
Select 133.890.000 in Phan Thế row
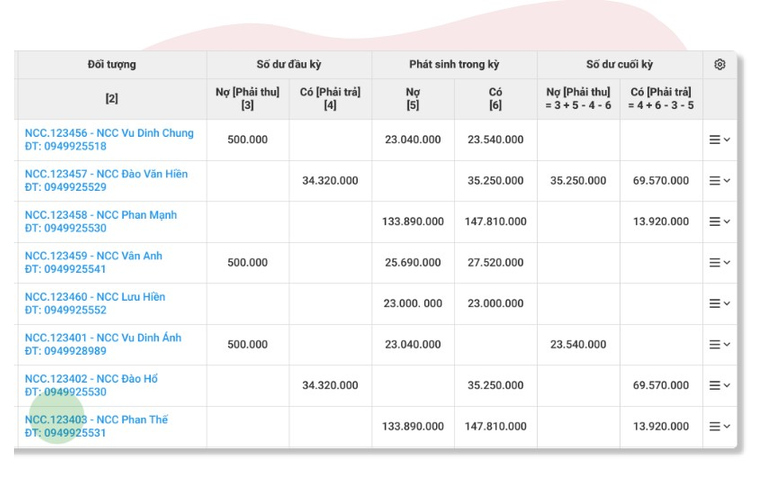pos(413,426)
